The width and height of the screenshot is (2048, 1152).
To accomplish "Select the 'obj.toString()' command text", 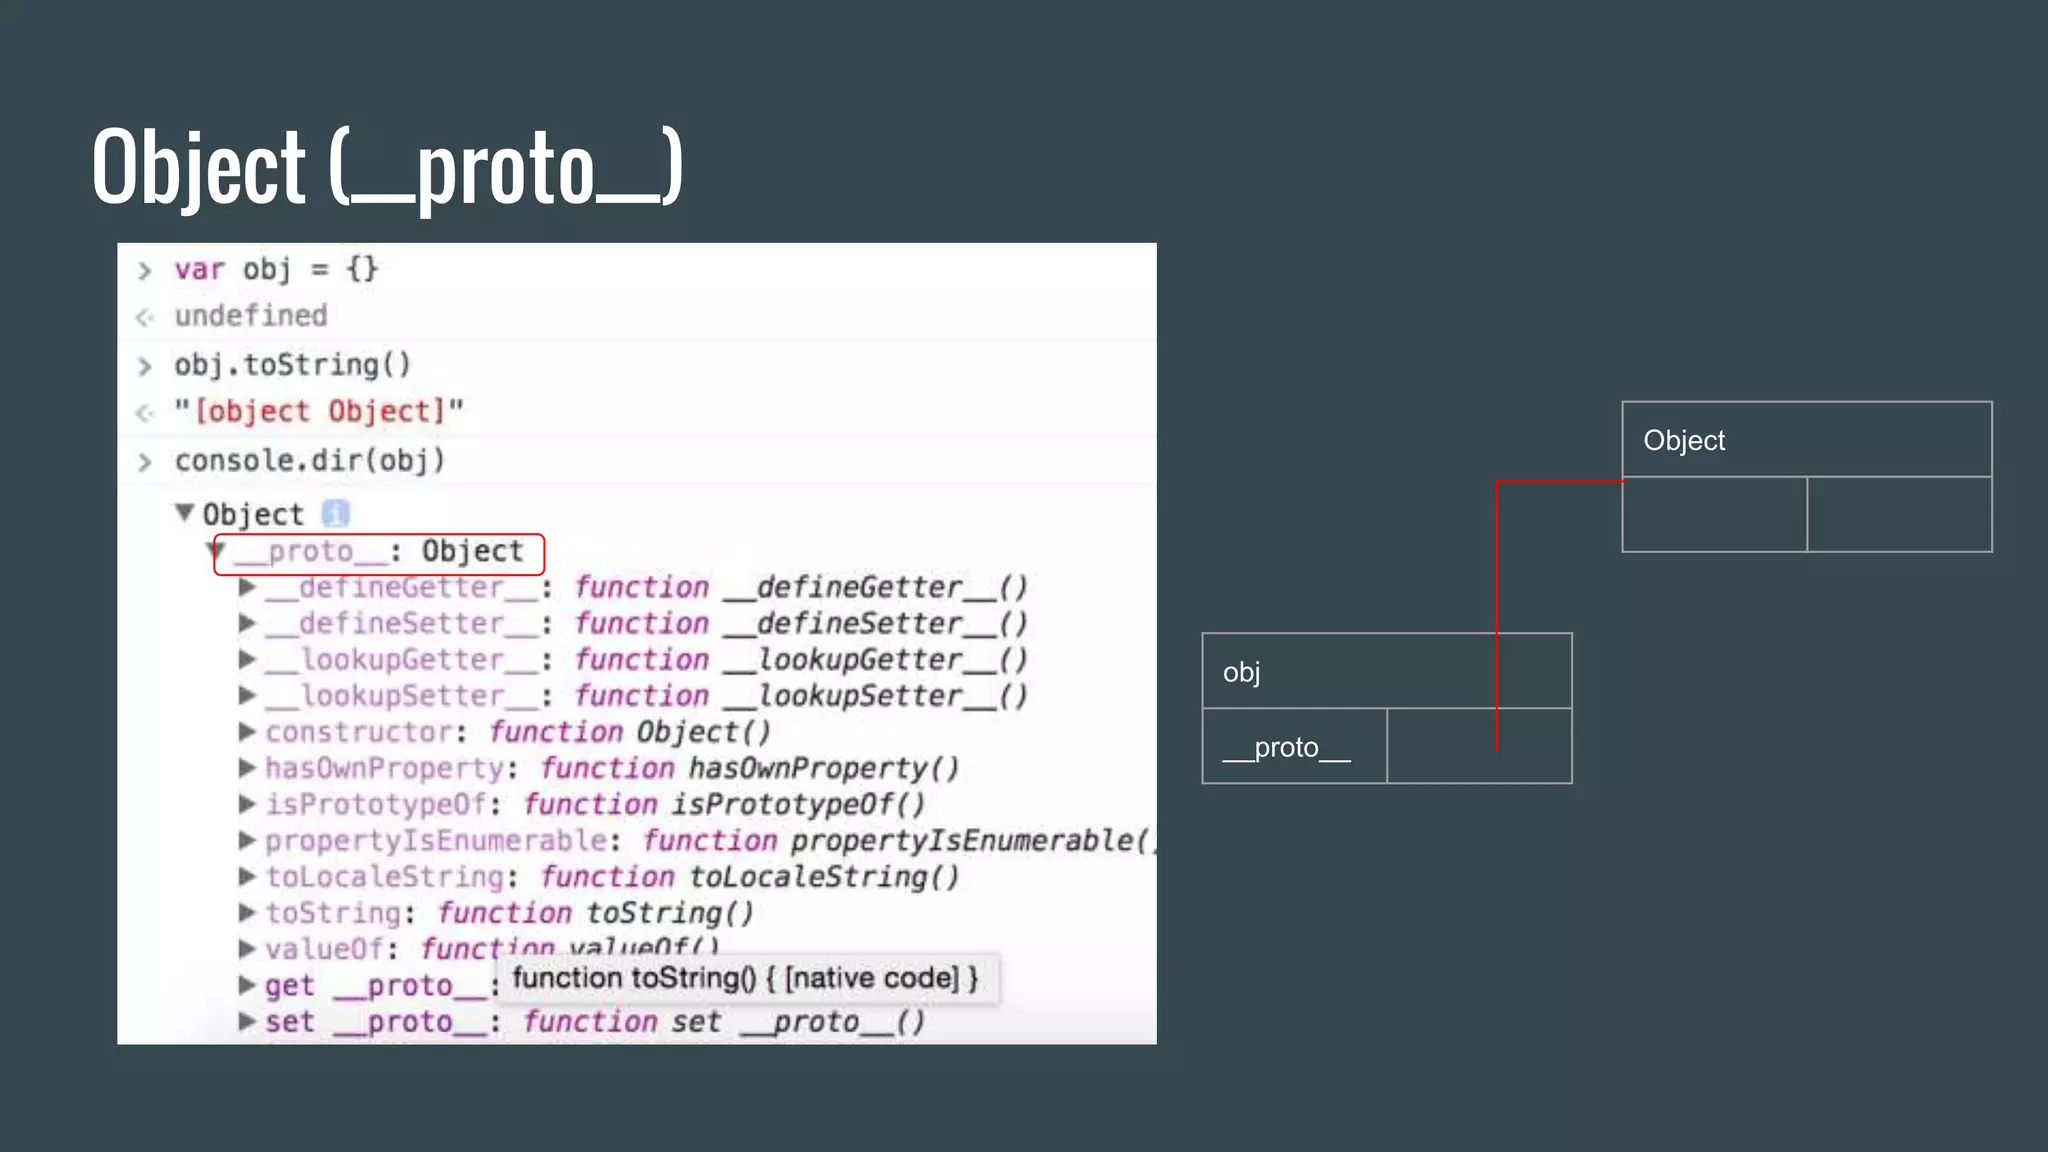I will click(293, 364).
